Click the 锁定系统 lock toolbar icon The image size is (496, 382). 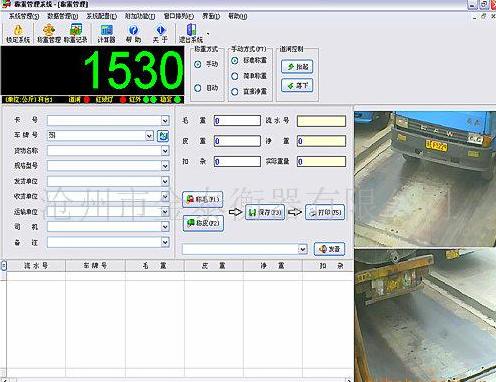click(x=18, y=34)
